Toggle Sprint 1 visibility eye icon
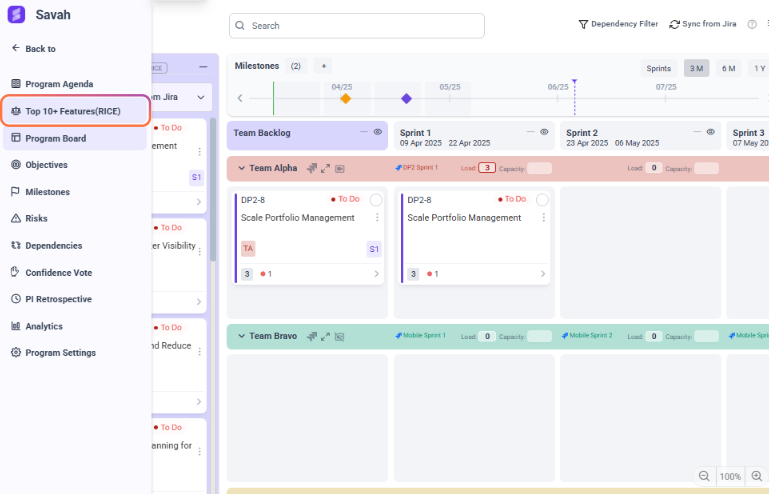The width and height of the screenshot is (769, 494). click(x=544, y=132)
